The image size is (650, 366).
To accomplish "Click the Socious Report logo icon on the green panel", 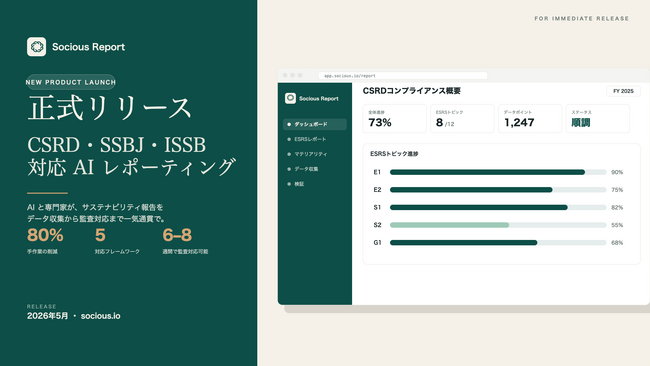I will [x=36, y=47].
